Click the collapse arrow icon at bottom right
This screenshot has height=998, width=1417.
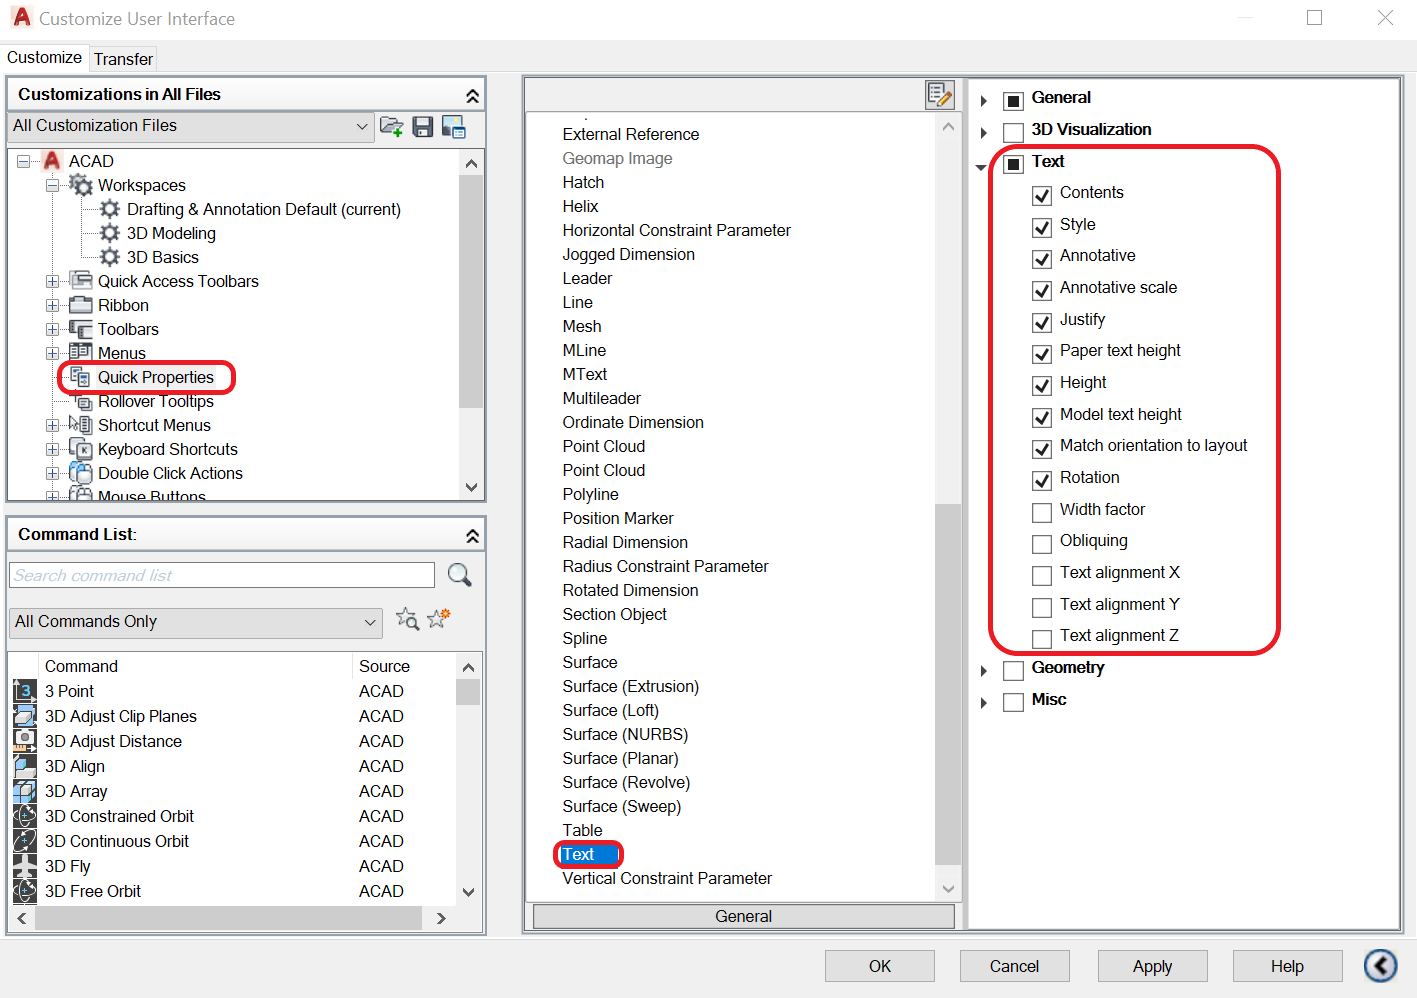1381,966
